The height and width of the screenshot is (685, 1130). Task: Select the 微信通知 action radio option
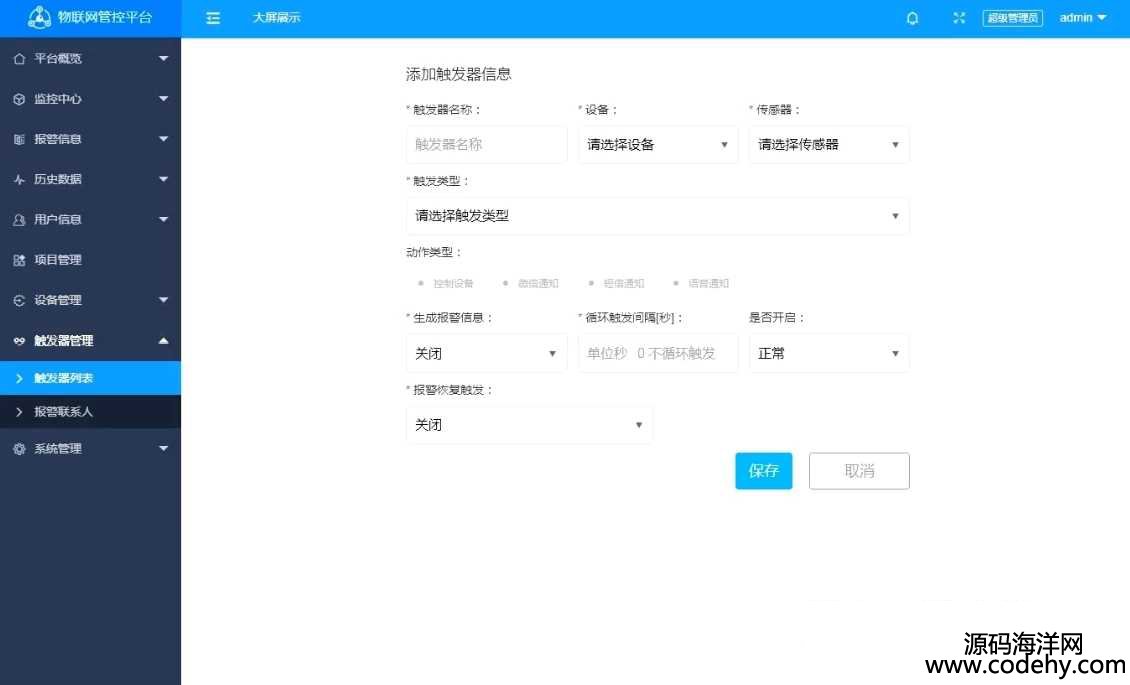click(531, 284)
